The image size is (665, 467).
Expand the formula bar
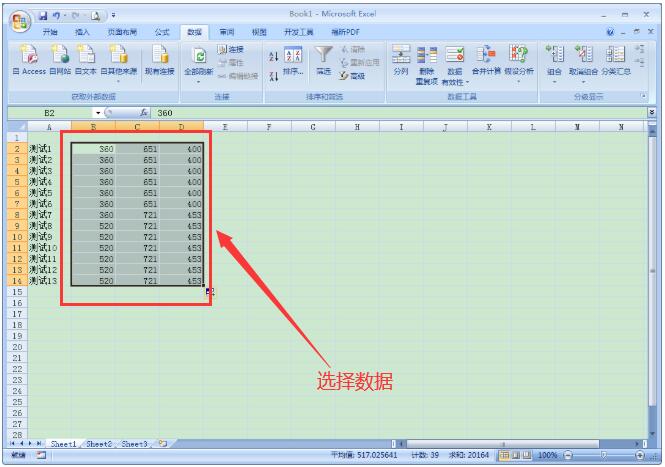pos(652,112)
